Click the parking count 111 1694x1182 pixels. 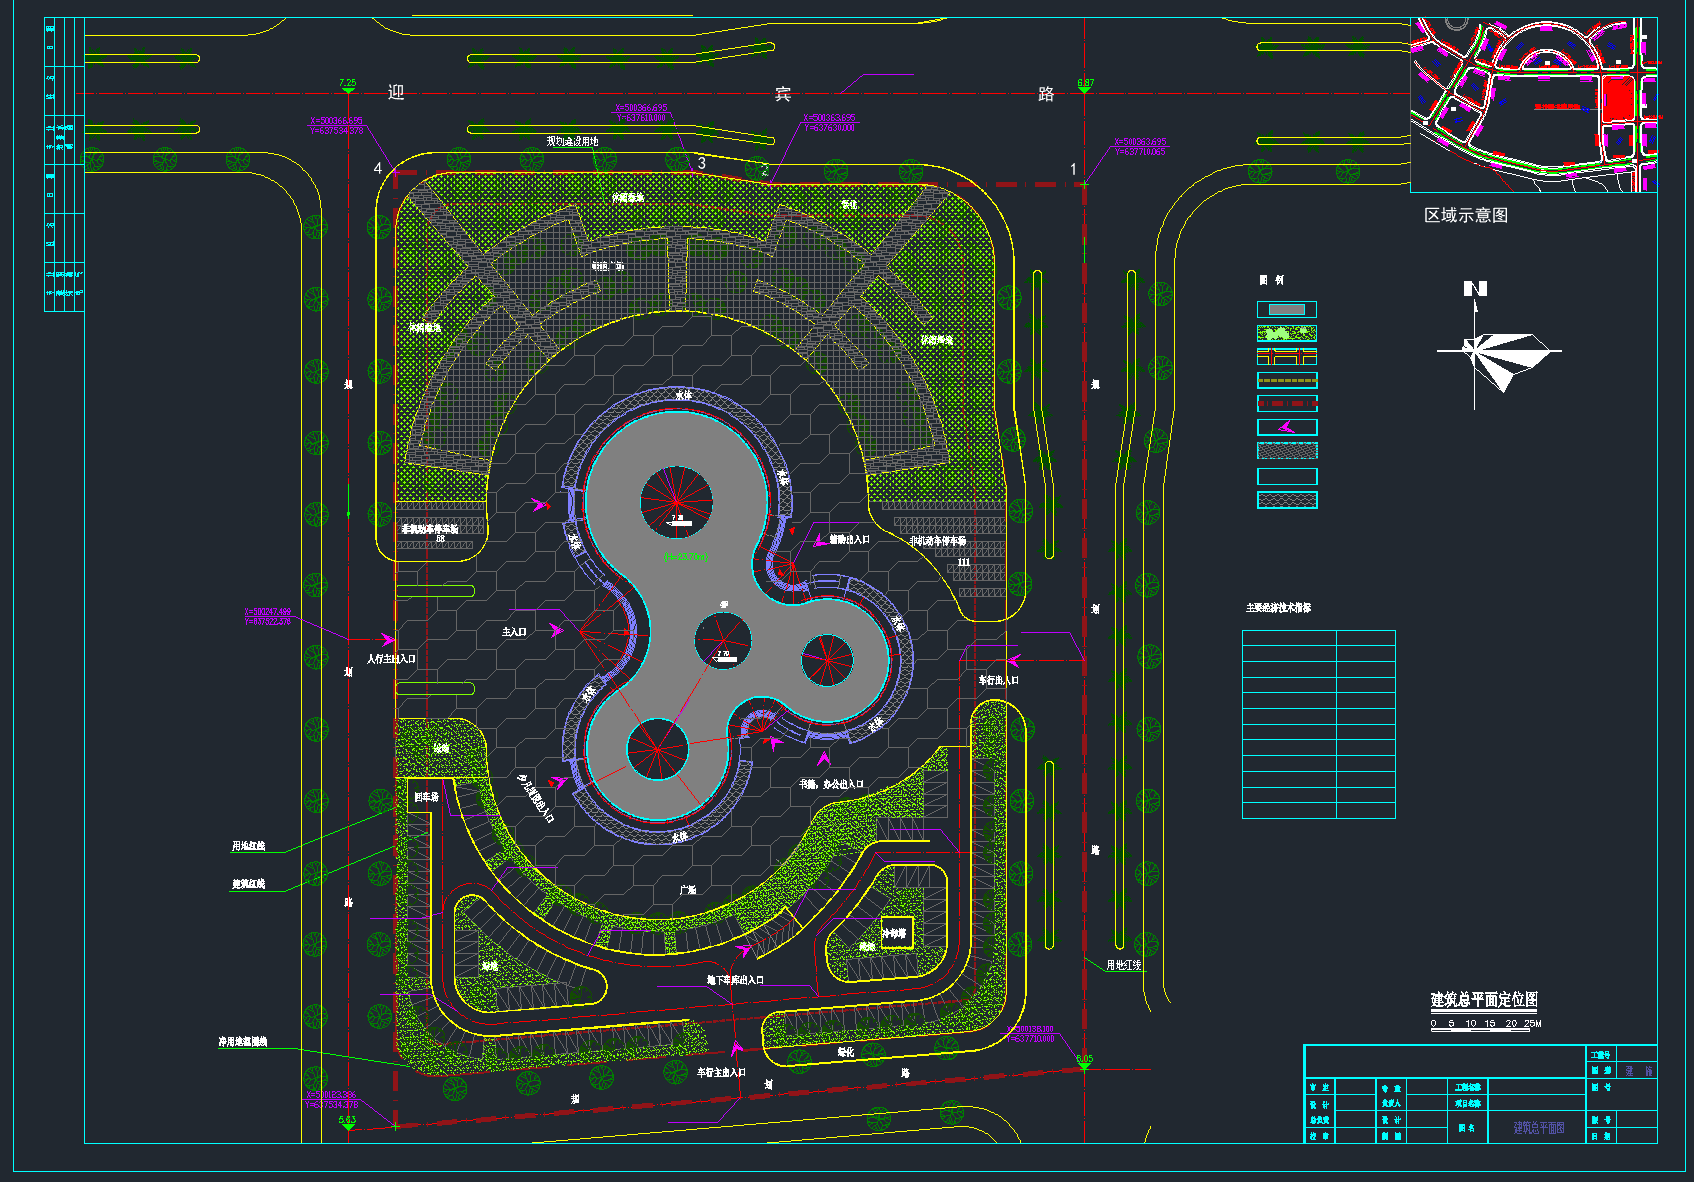(x=963, y=562)
